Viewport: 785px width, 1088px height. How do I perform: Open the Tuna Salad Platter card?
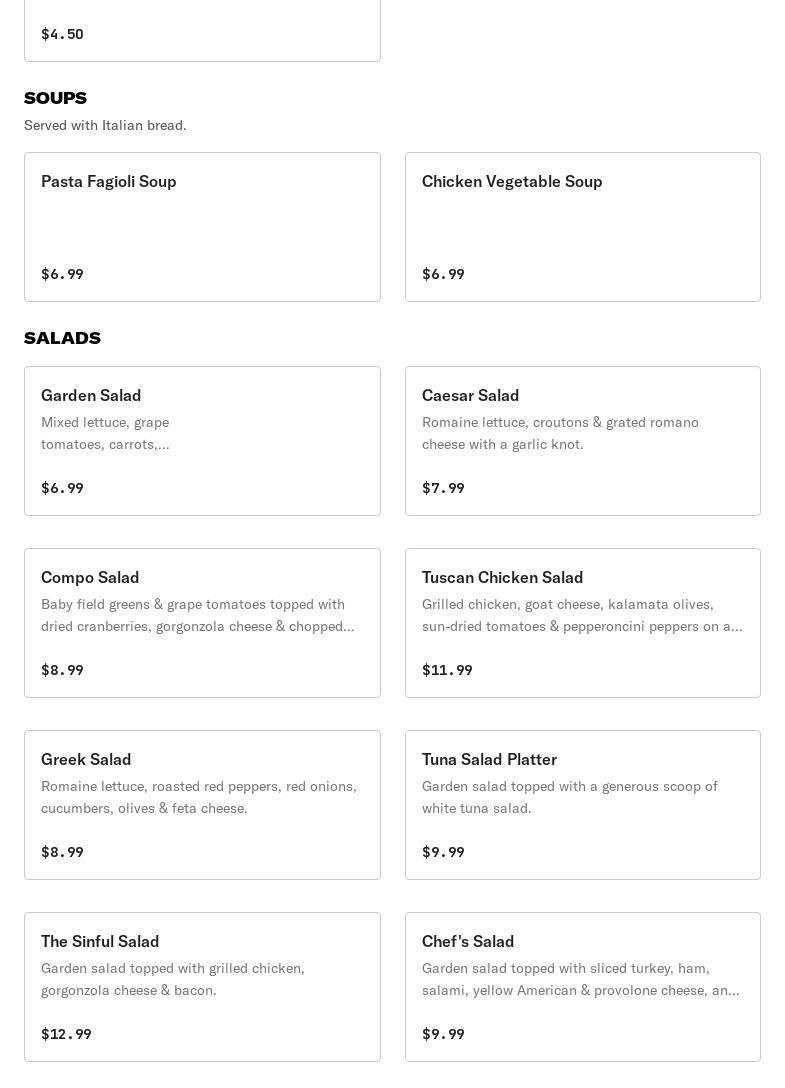pos(582,805)
